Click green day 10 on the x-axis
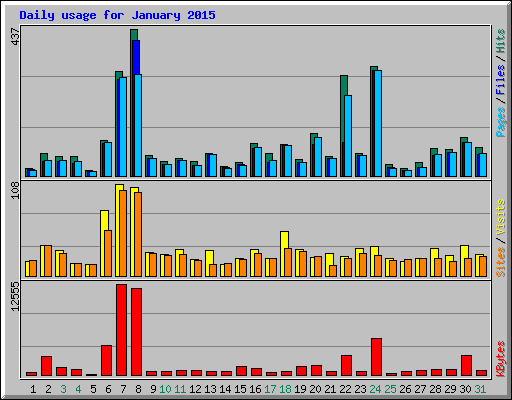The height and width of the screenshot is (400, 512). click(165, 389)
